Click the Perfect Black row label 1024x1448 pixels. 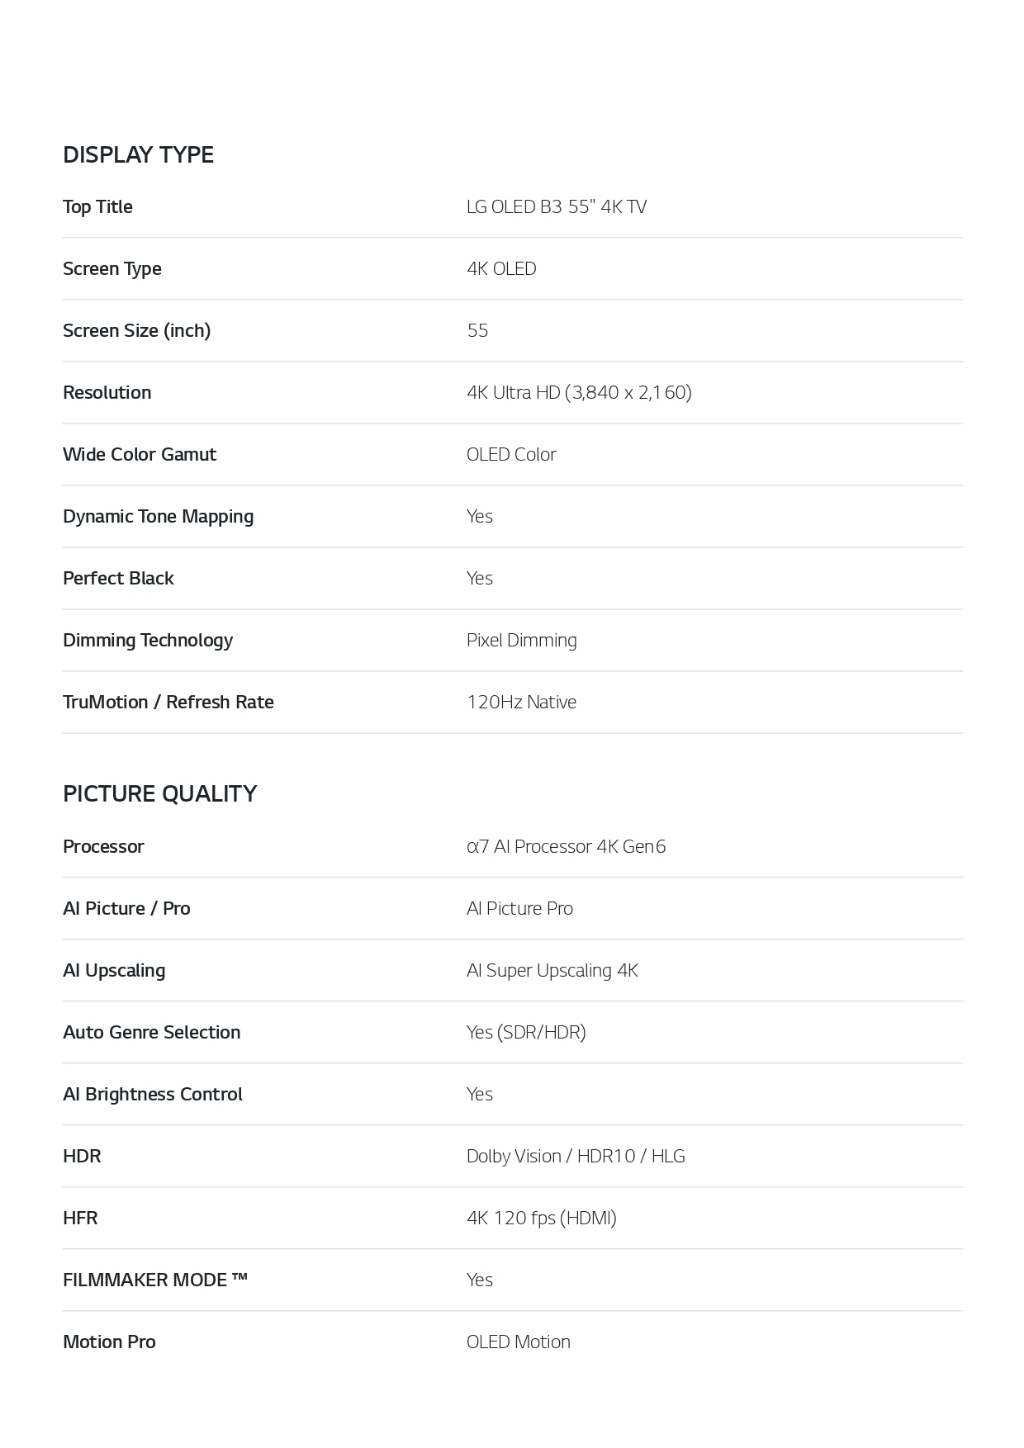118,579
